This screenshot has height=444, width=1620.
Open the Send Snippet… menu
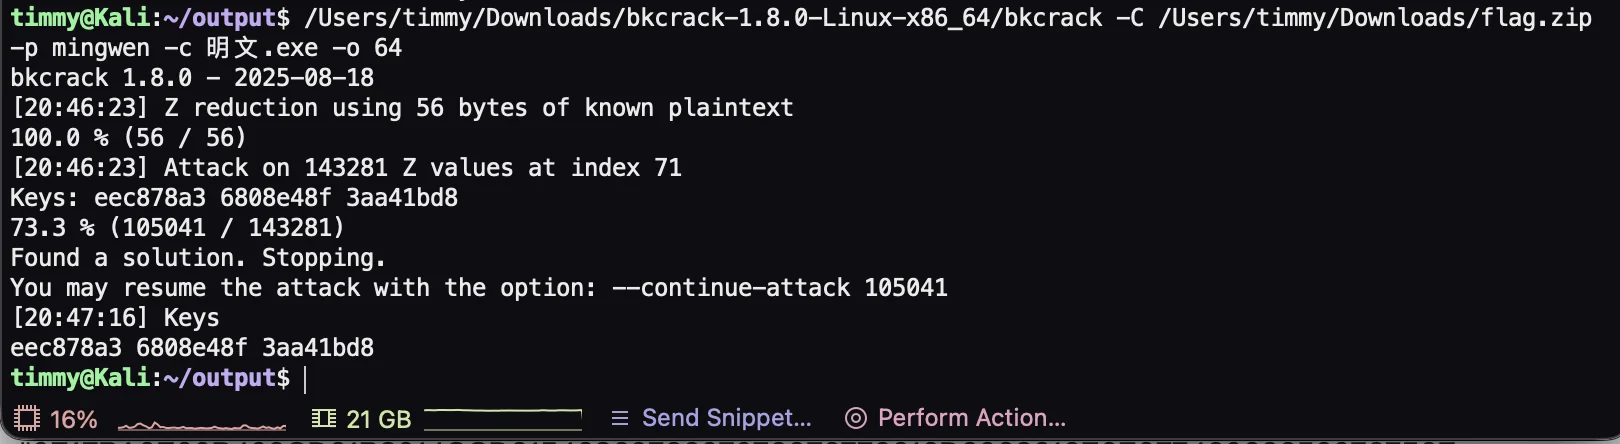click(726, 418)
